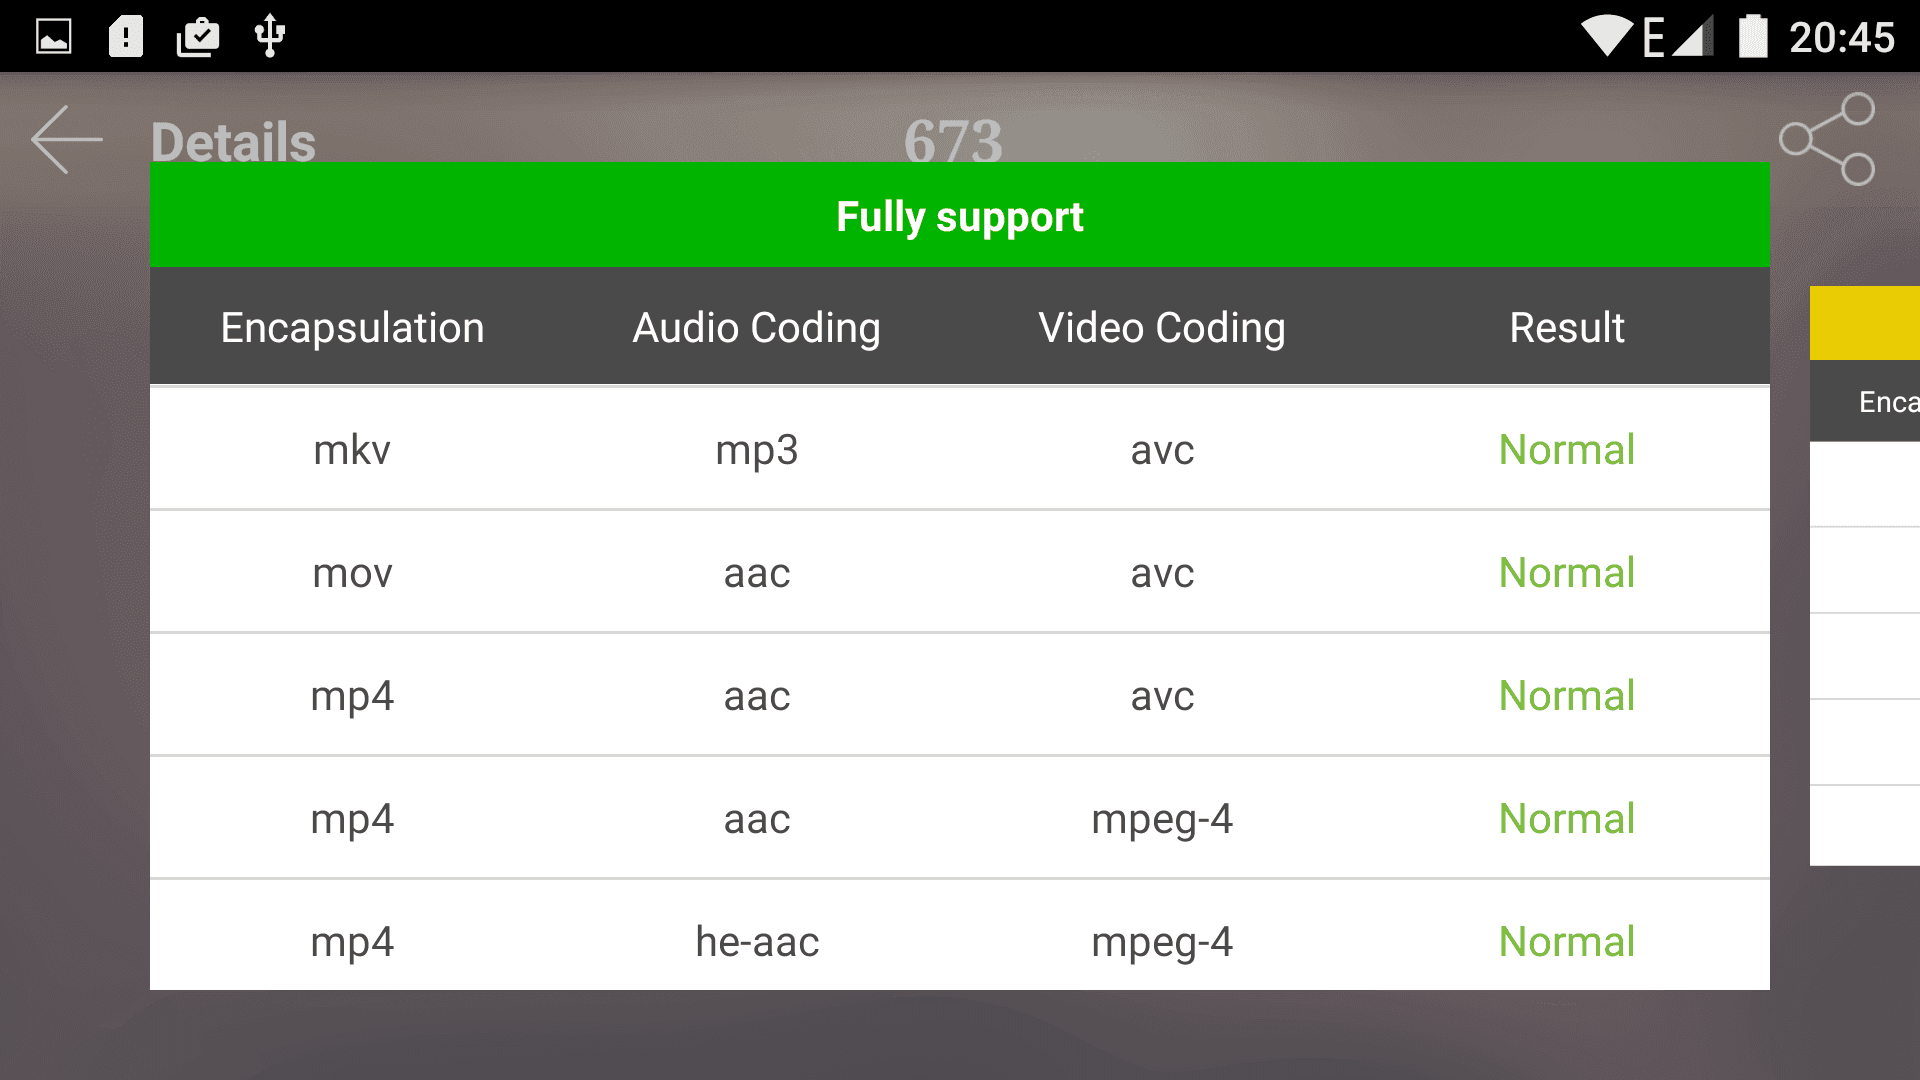Open the picture notification icon

54,37
